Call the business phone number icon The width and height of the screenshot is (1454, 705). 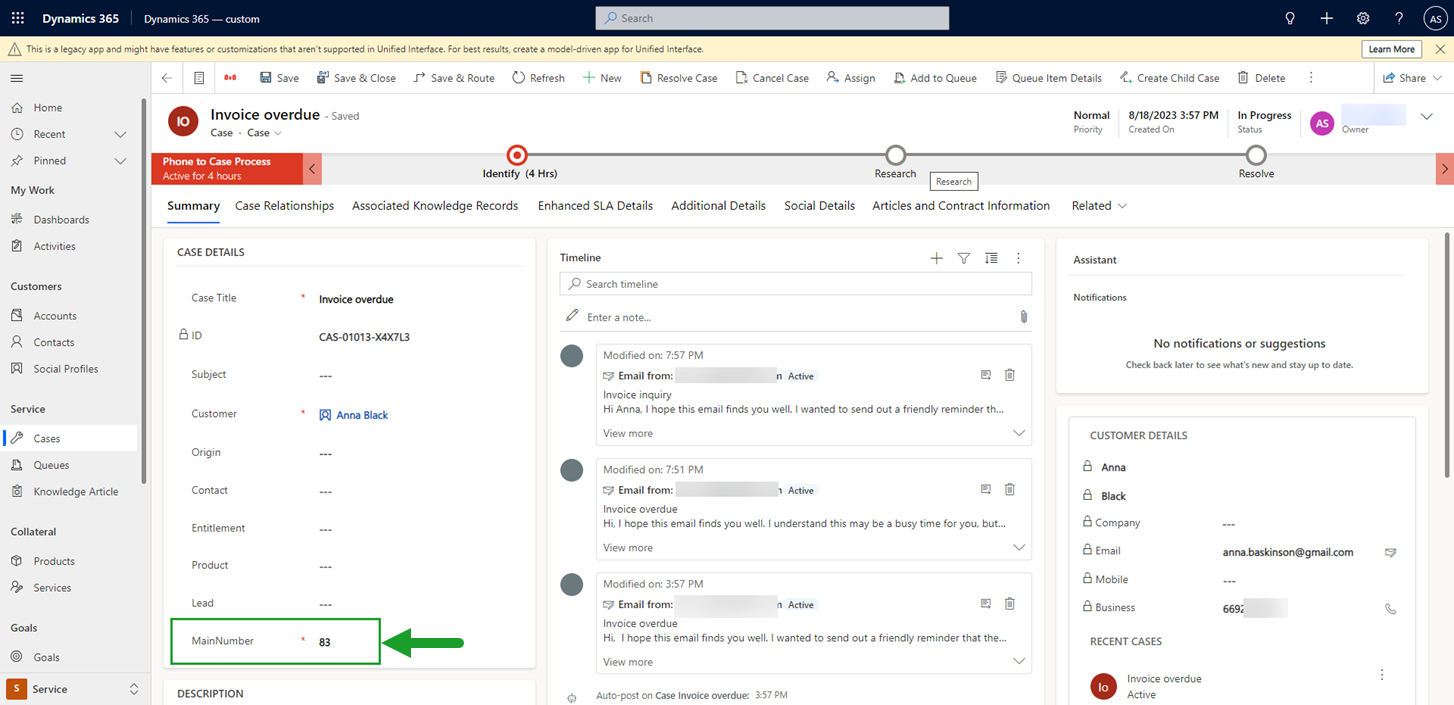click(1390, 608)
